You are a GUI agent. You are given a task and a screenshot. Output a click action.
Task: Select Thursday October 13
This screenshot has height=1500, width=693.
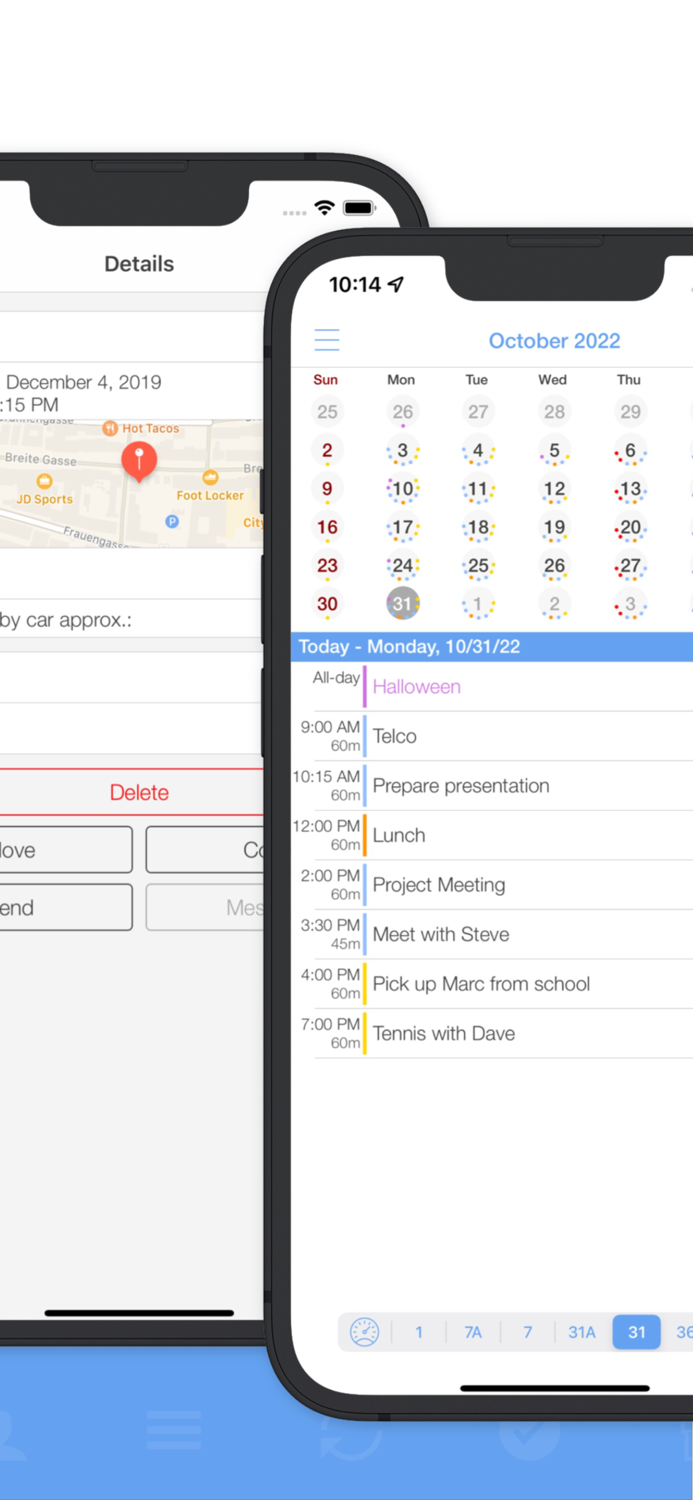[x=630, y=489]
